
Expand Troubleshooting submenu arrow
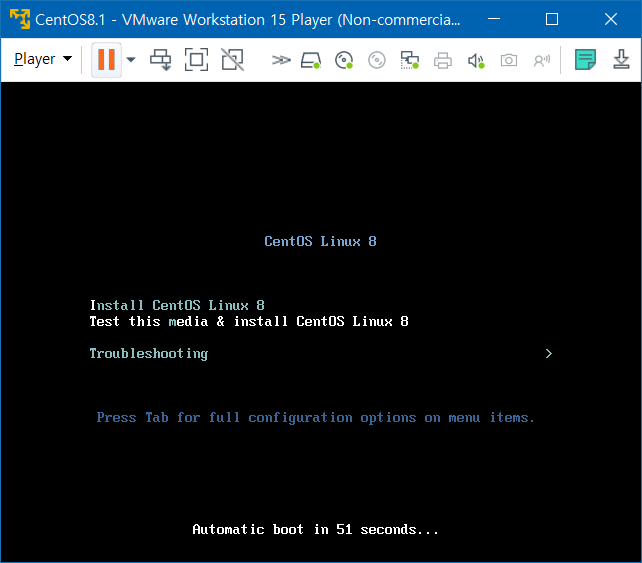(x=549, y=353)
